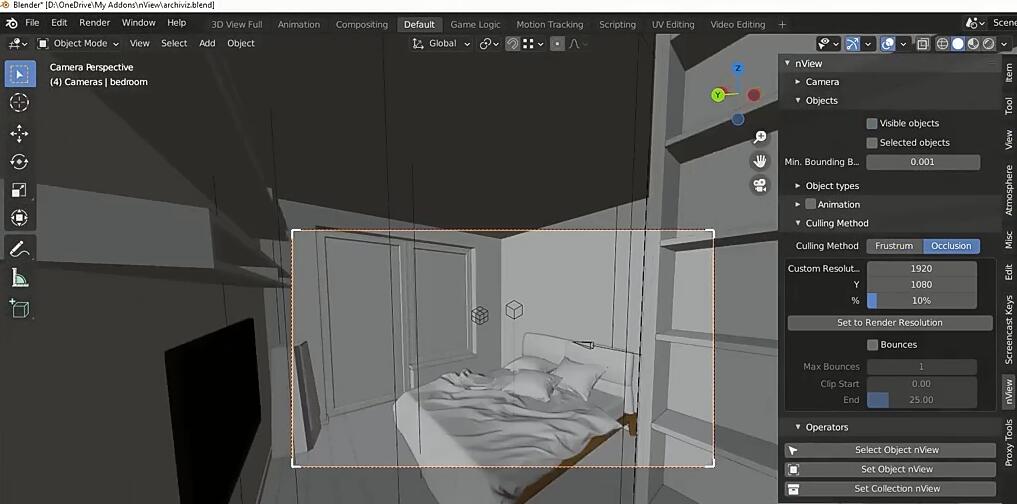
Task: Enable the Selected objects checkbox
Action: pyautogui.click(x=872, y=143)
